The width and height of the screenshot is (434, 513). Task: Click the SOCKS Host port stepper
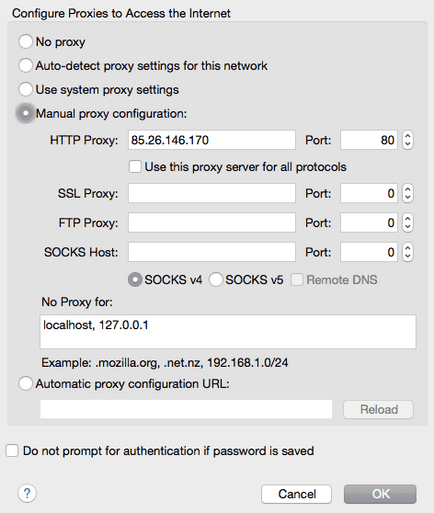point(408,252)
